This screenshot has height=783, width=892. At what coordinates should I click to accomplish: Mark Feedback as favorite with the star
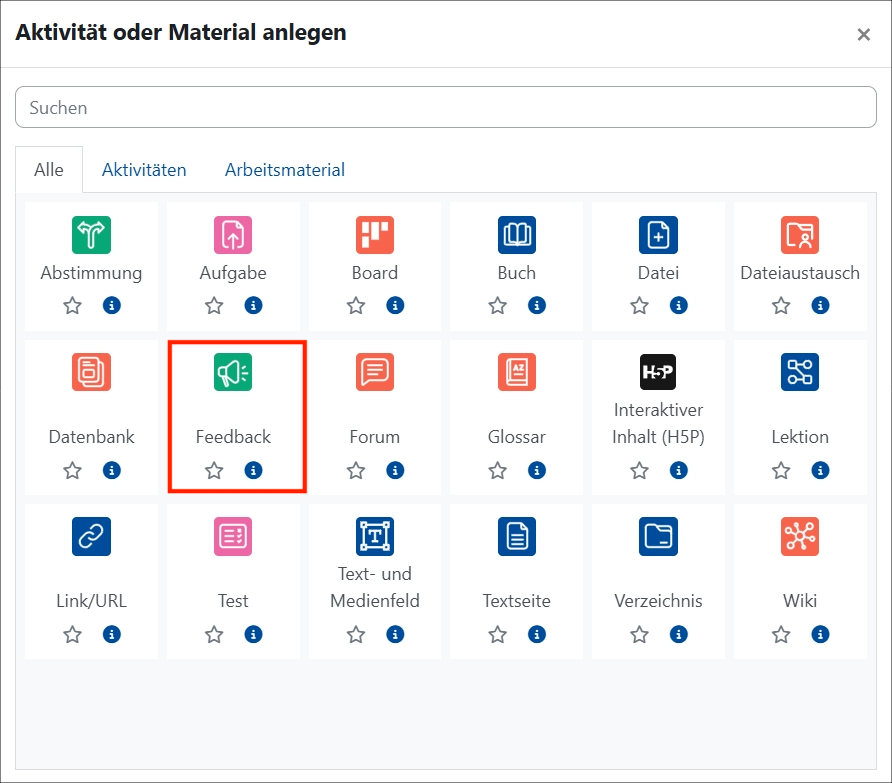(x=213, y=470)
